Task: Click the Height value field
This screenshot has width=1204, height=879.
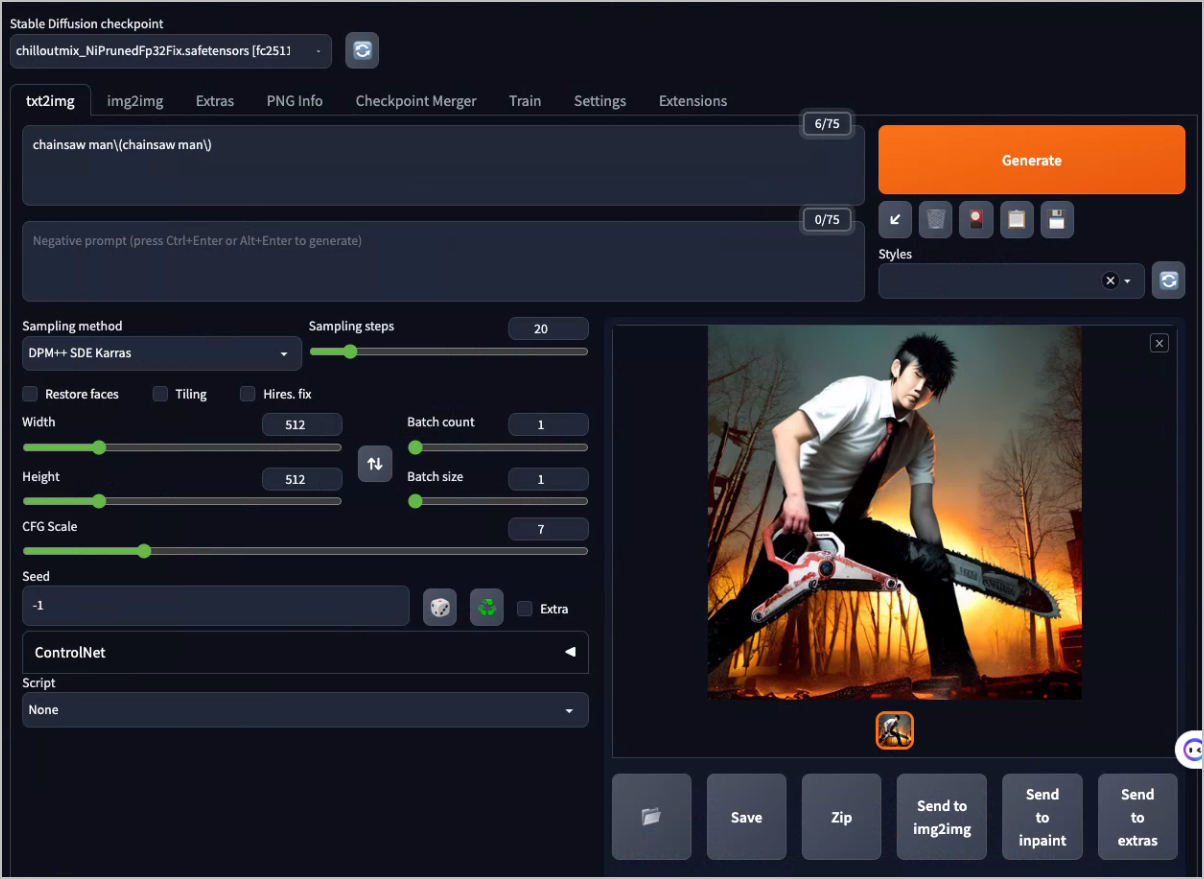Action: (x=302, y=479)
